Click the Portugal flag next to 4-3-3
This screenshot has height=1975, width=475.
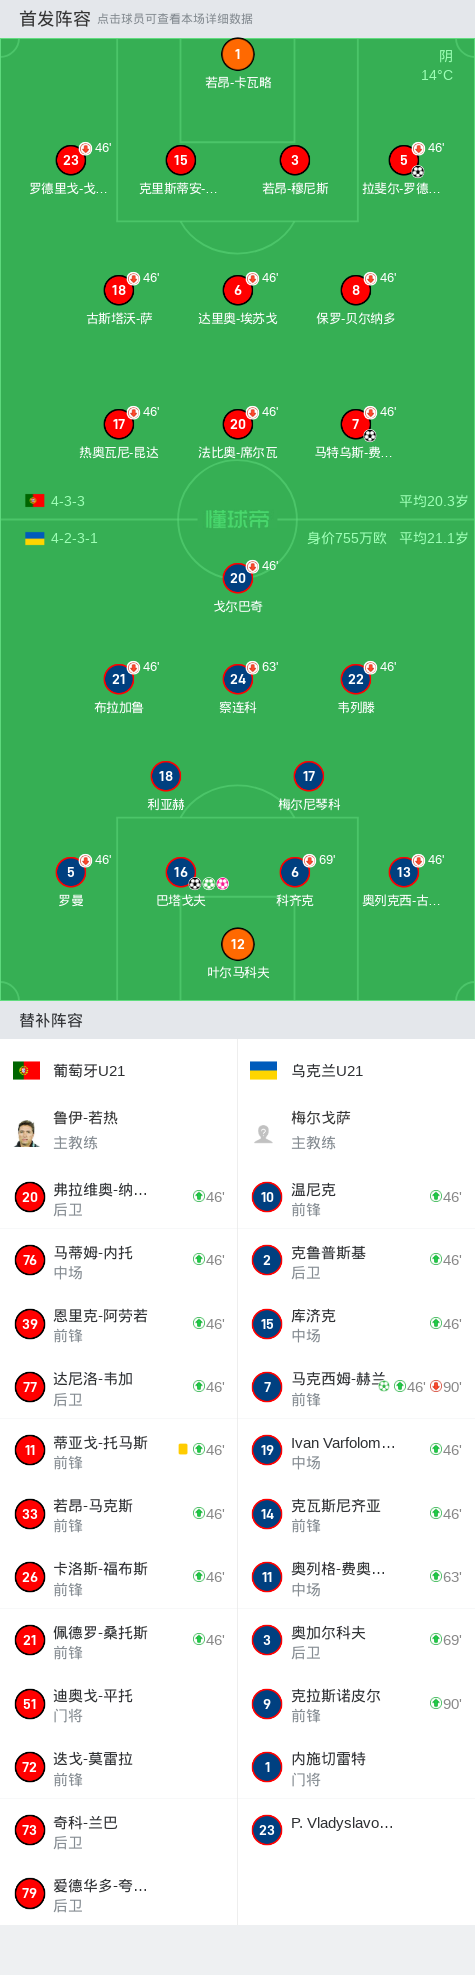click(x=35, y=500)
